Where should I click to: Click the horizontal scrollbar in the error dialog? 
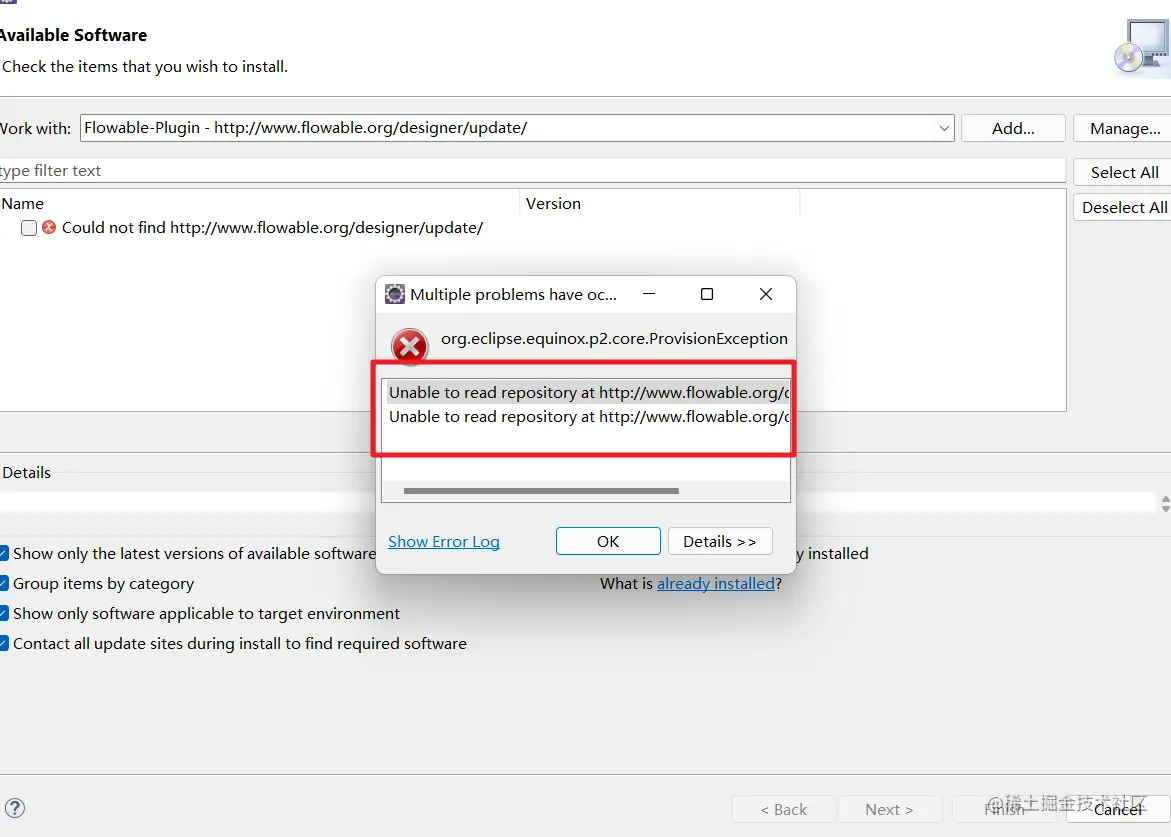coord(541,491)
